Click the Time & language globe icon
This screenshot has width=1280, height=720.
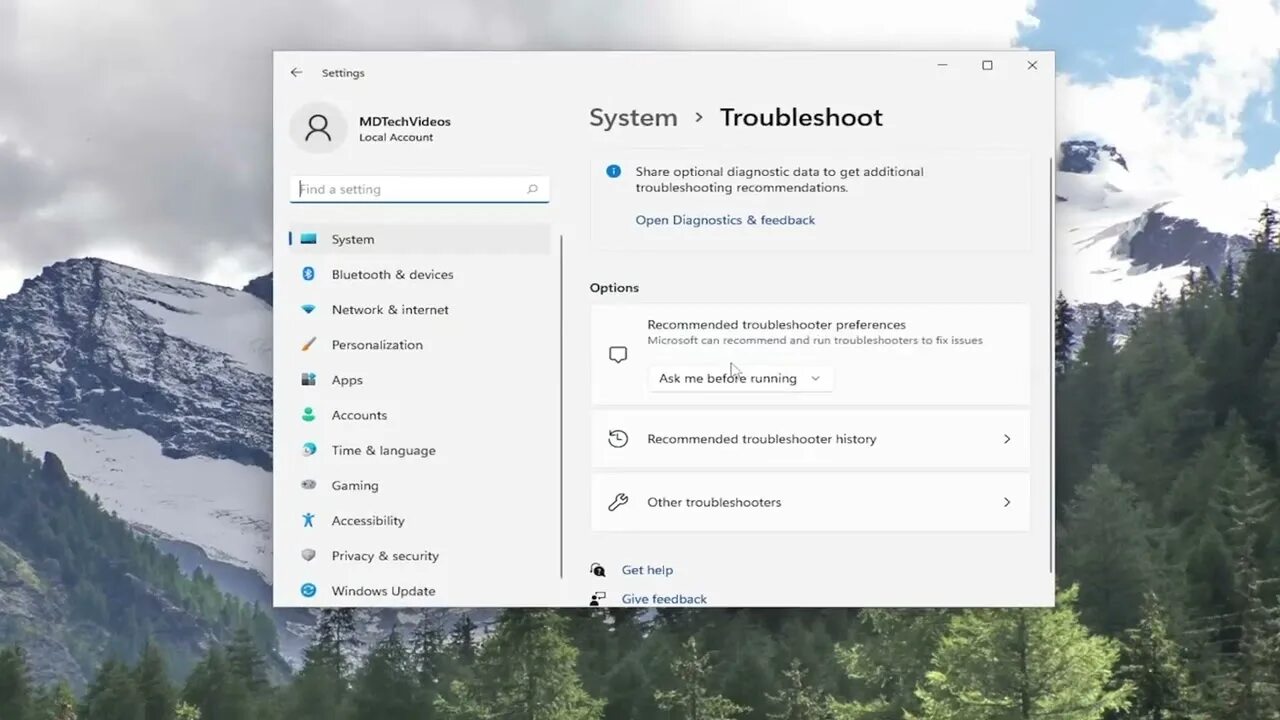pyautogui.click(x=309, y=450)
